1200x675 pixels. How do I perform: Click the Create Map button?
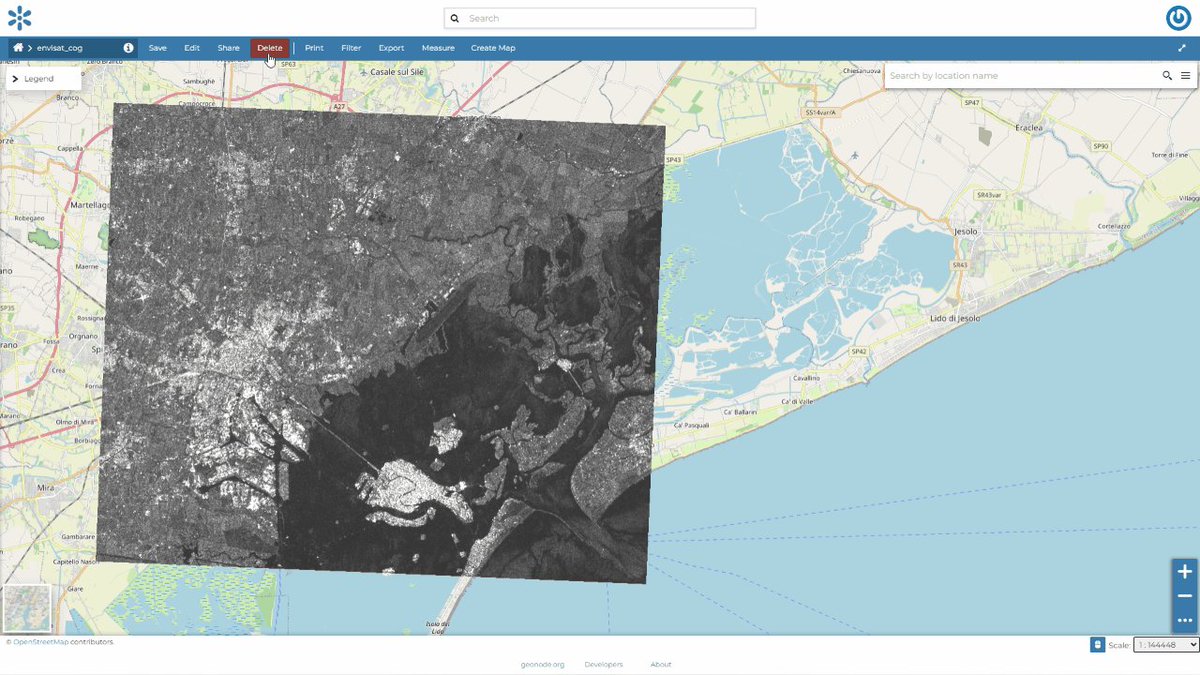coord(493,48)
